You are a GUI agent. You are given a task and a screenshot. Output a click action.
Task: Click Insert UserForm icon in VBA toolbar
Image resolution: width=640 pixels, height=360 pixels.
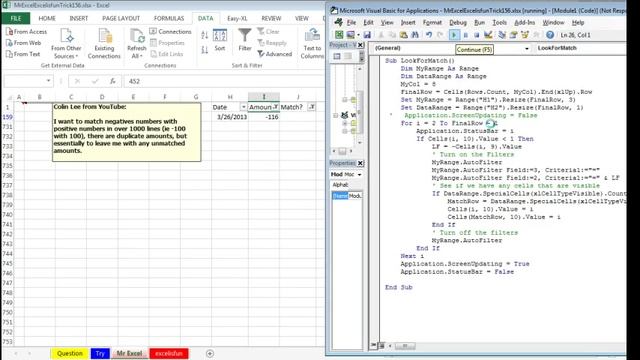[351, 35]
